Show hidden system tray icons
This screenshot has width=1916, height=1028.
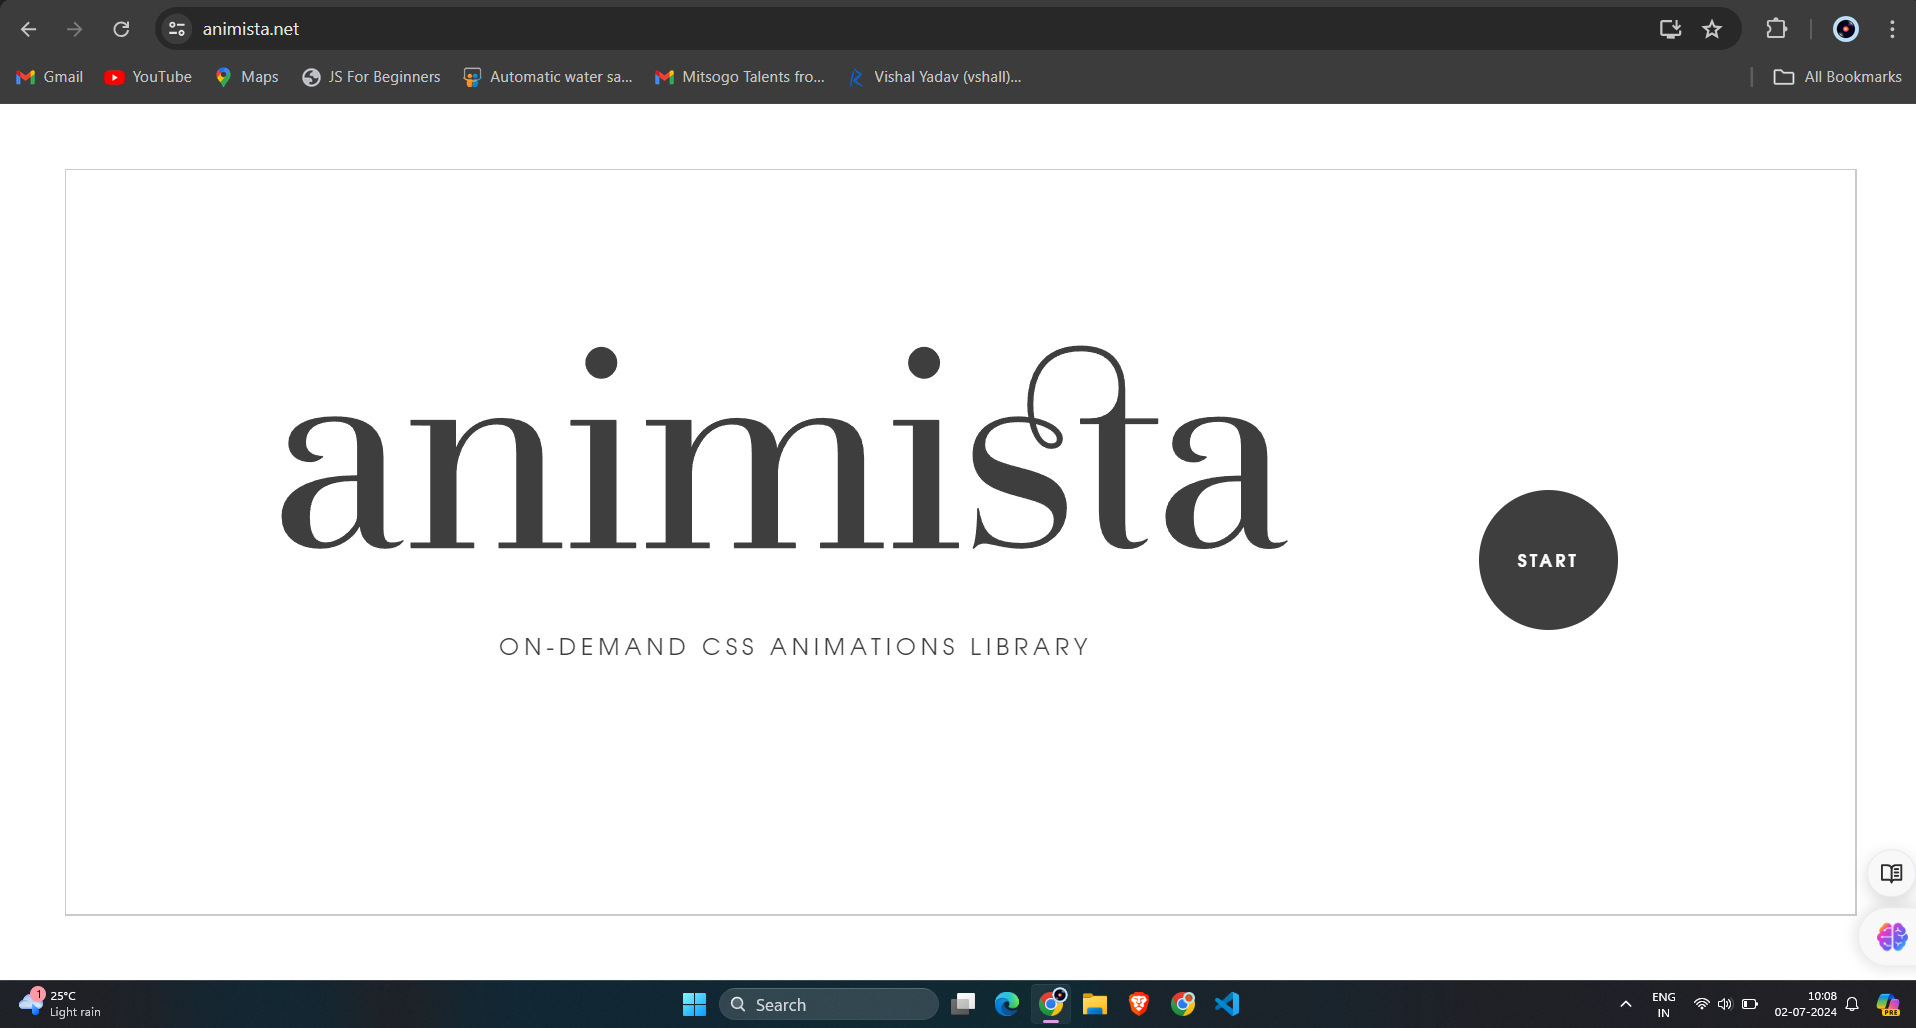1626,1004
